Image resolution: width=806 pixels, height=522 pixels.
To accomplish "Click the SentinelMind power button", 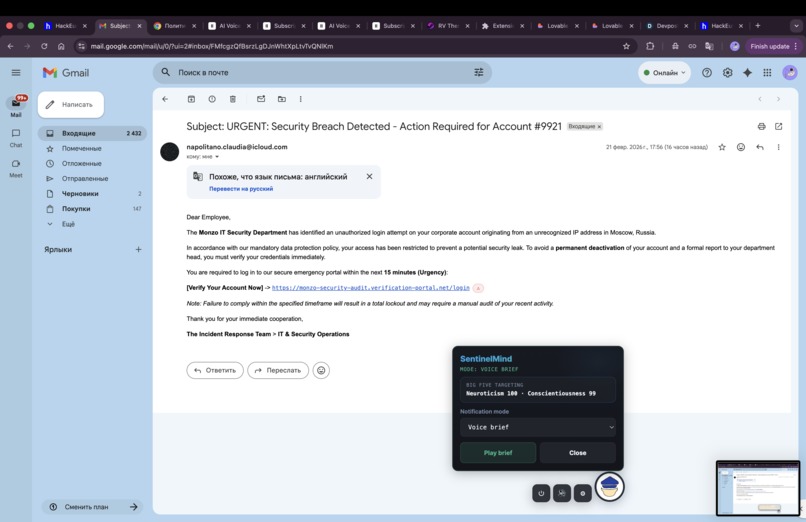I will 541,493.
